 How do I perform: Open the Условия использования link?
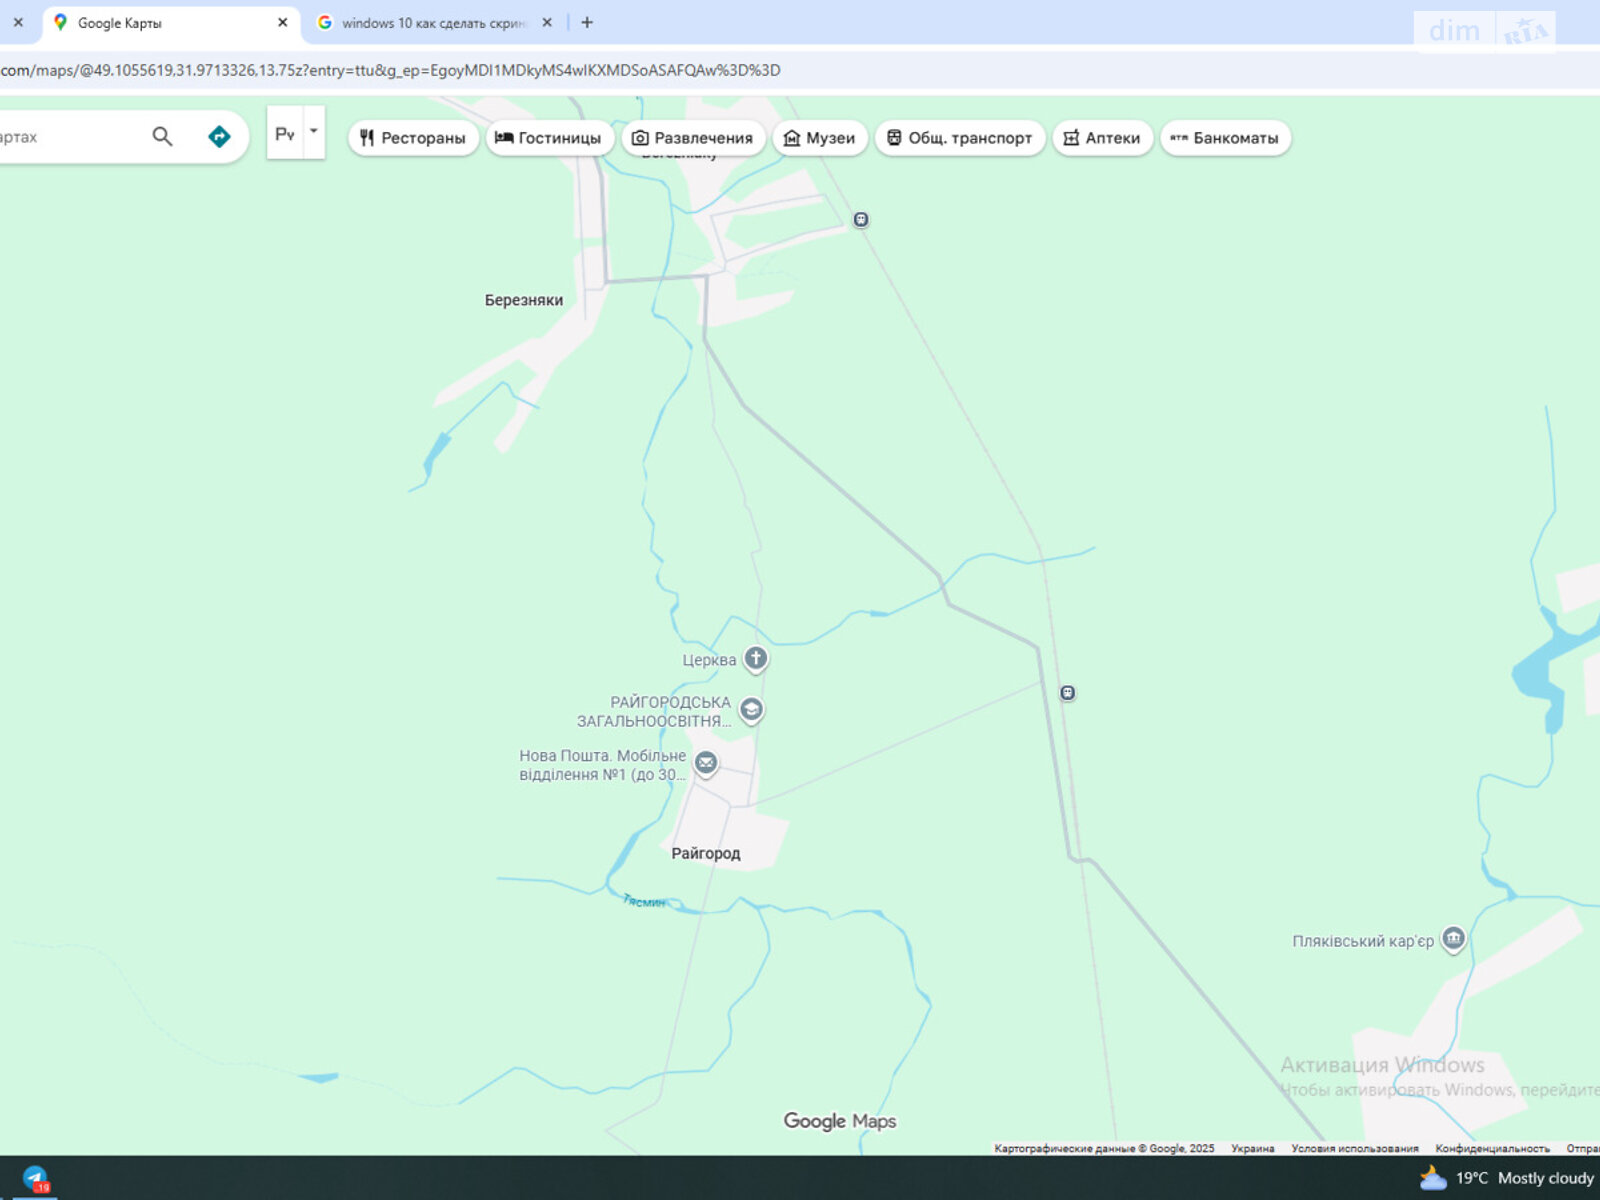tap(1354, 1148)
